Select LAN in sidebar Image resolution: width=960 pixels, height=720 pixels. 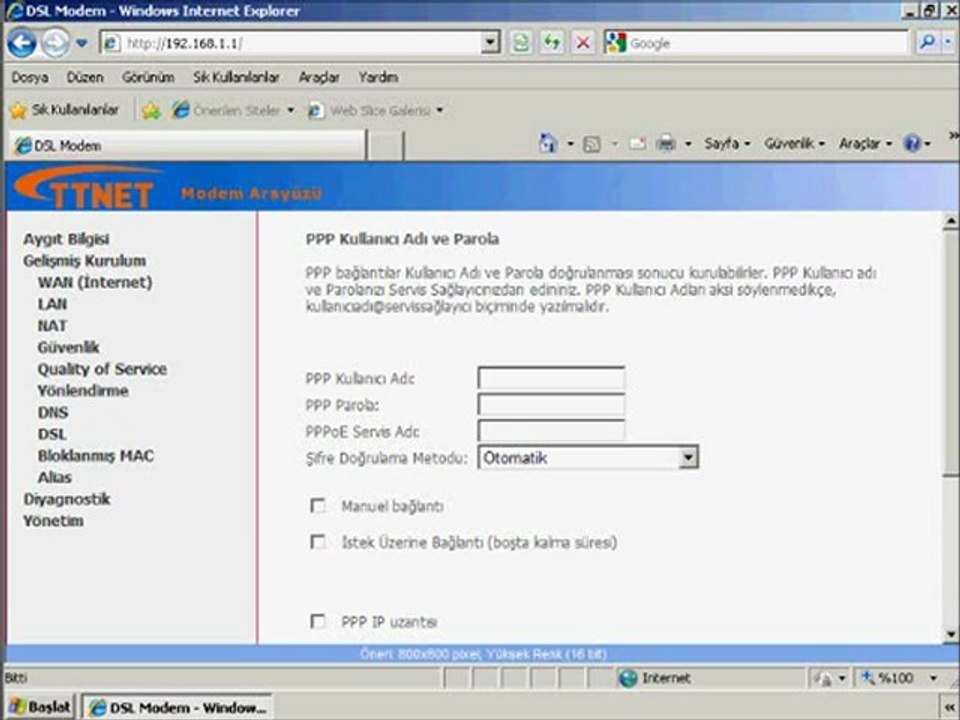[52, 304]
